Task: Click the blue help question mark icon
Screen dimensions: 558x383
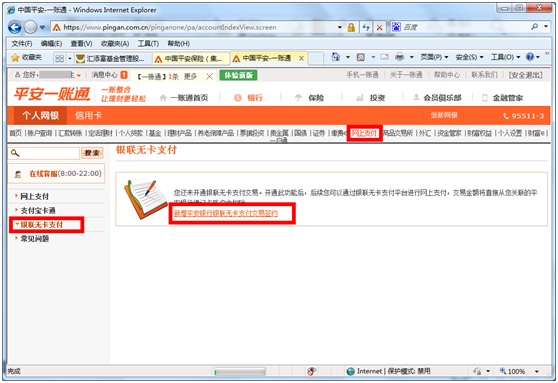Action: coord(530,57)
